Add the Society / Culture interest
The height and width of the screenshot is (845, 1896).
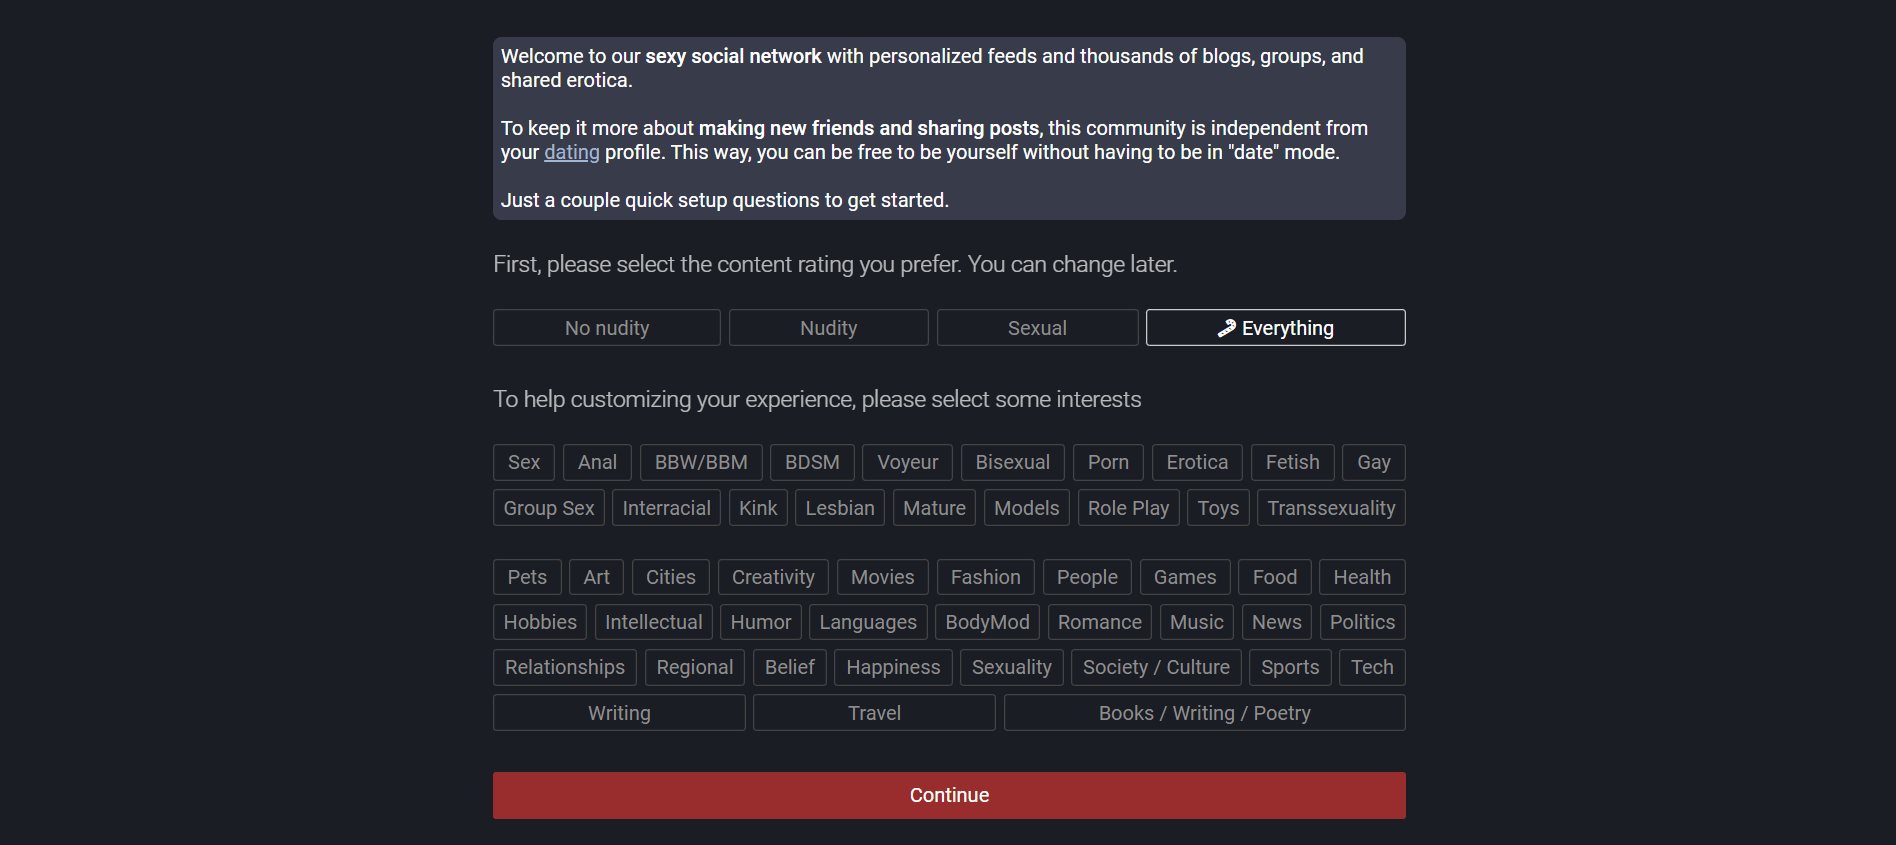point(1156,667)
